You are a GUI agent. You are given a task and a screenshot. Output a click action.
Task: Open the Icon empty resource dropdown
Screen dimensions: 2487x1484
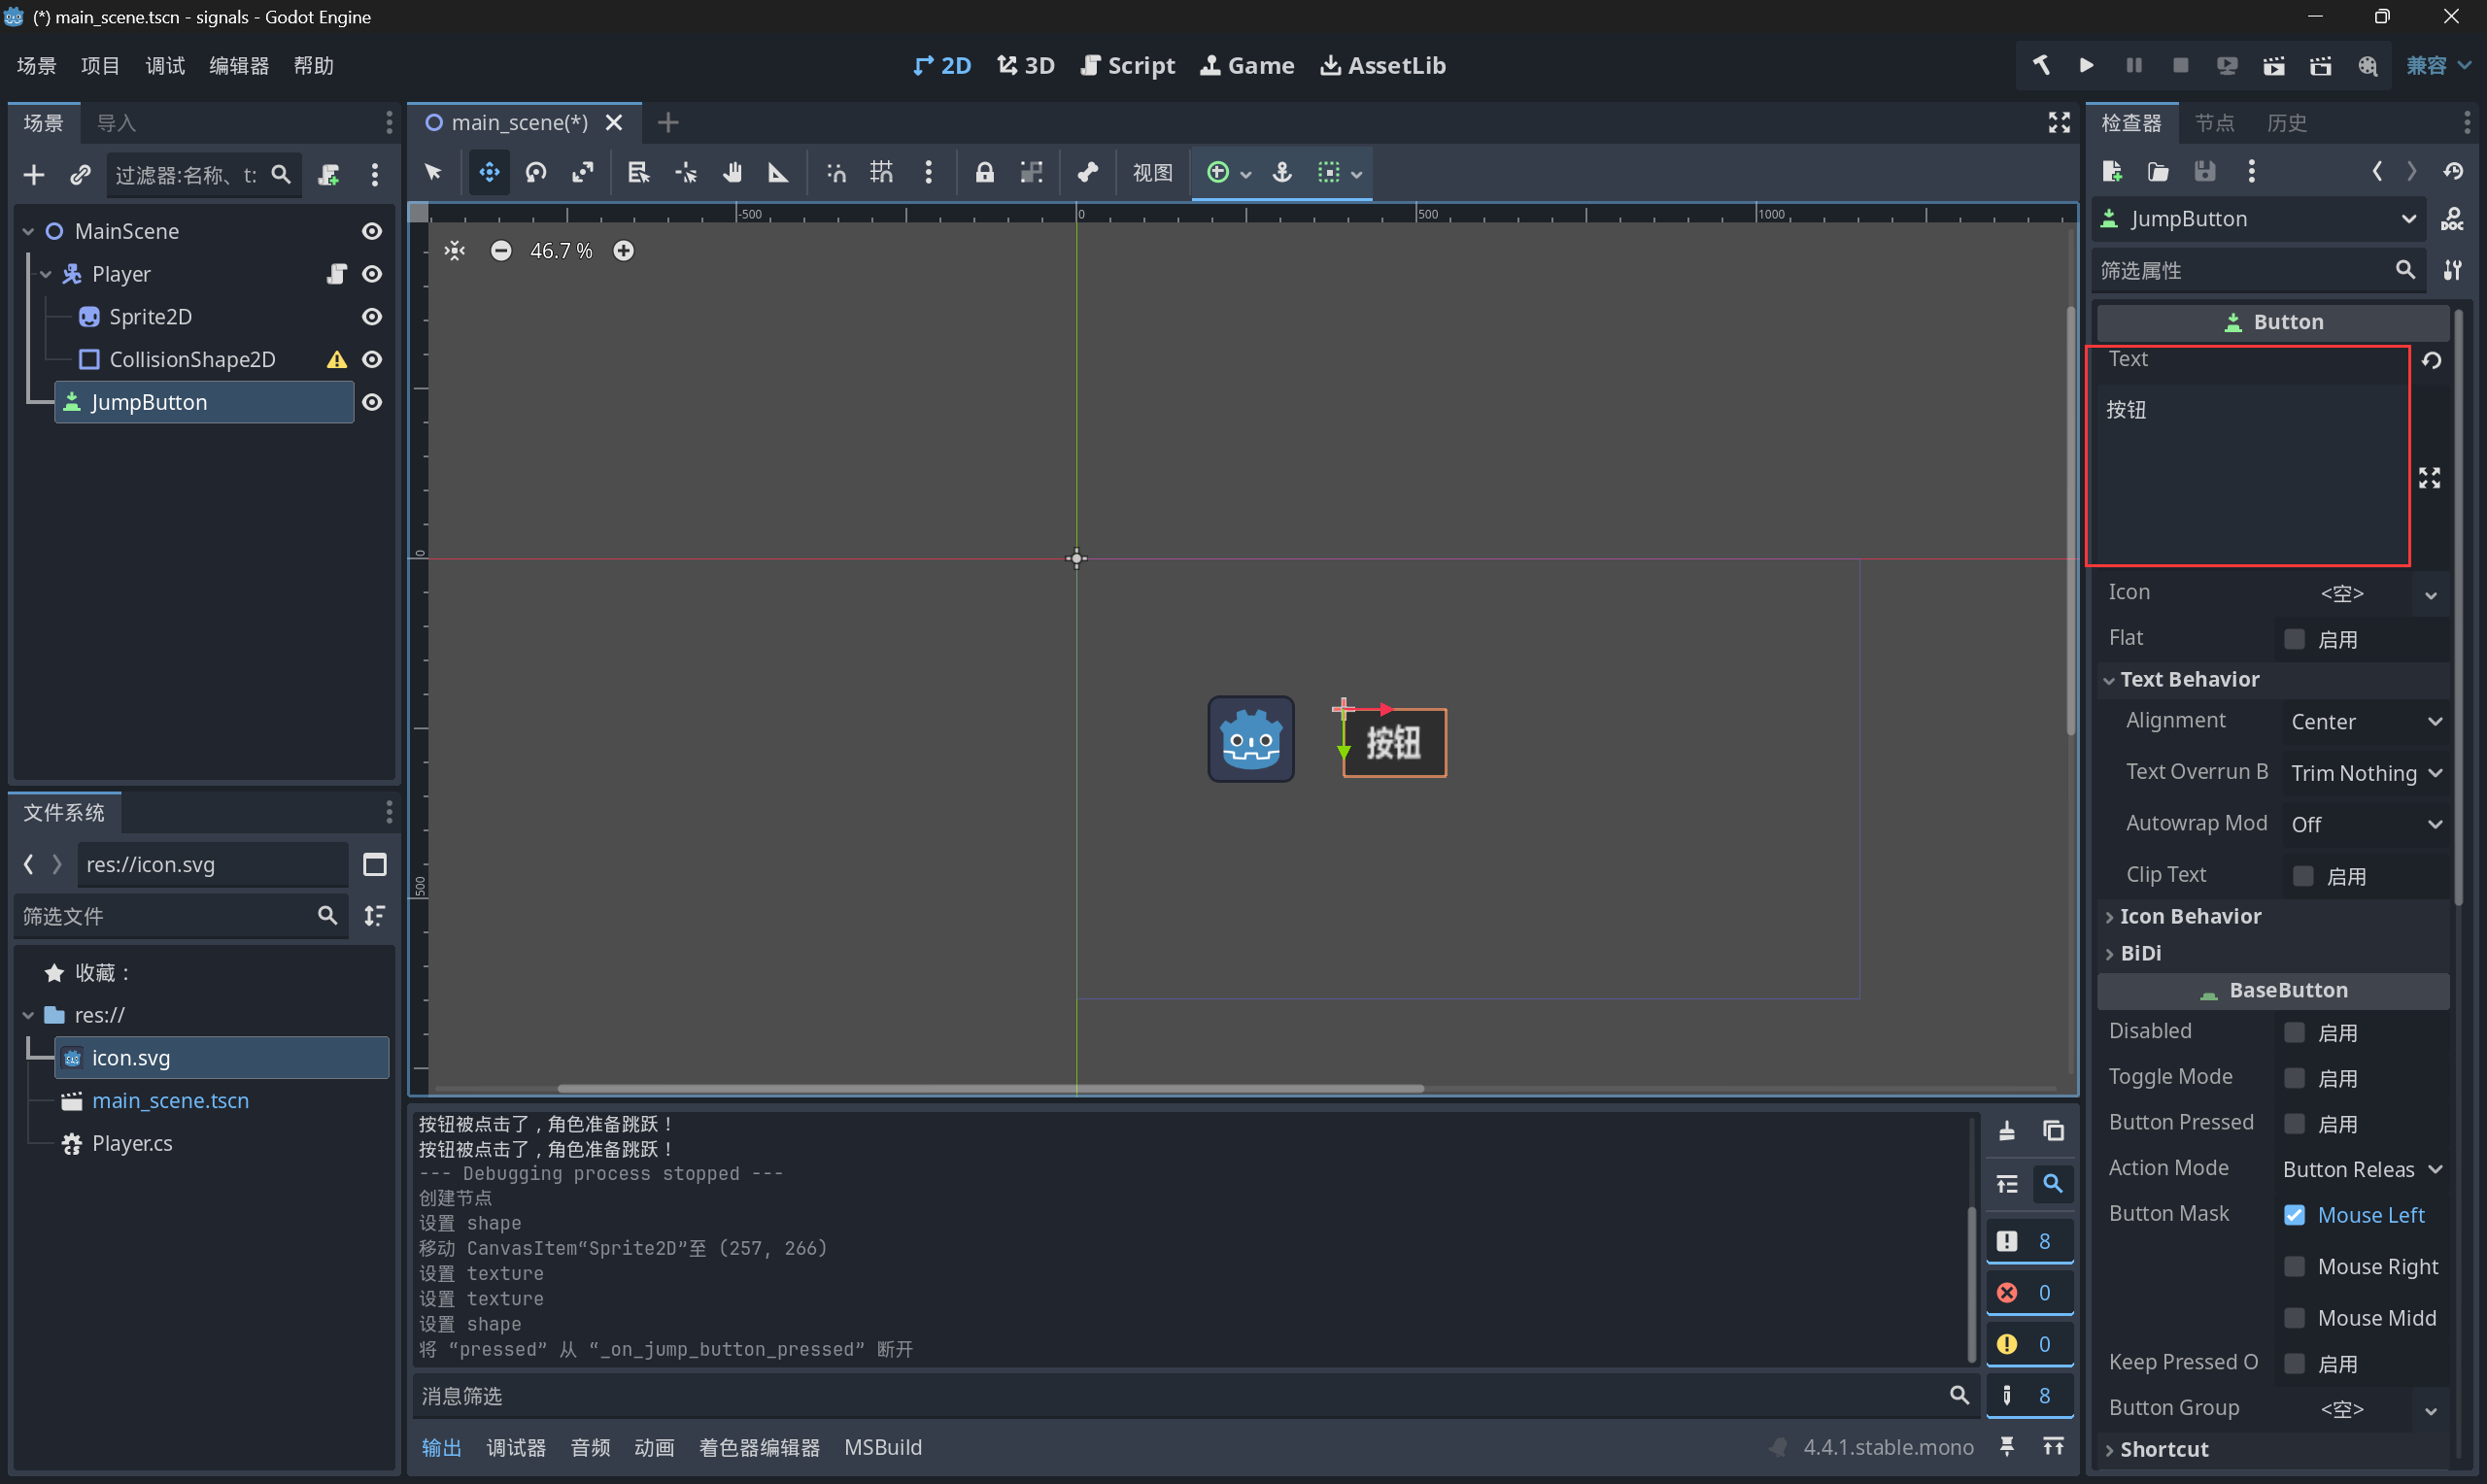point(2430,595)
